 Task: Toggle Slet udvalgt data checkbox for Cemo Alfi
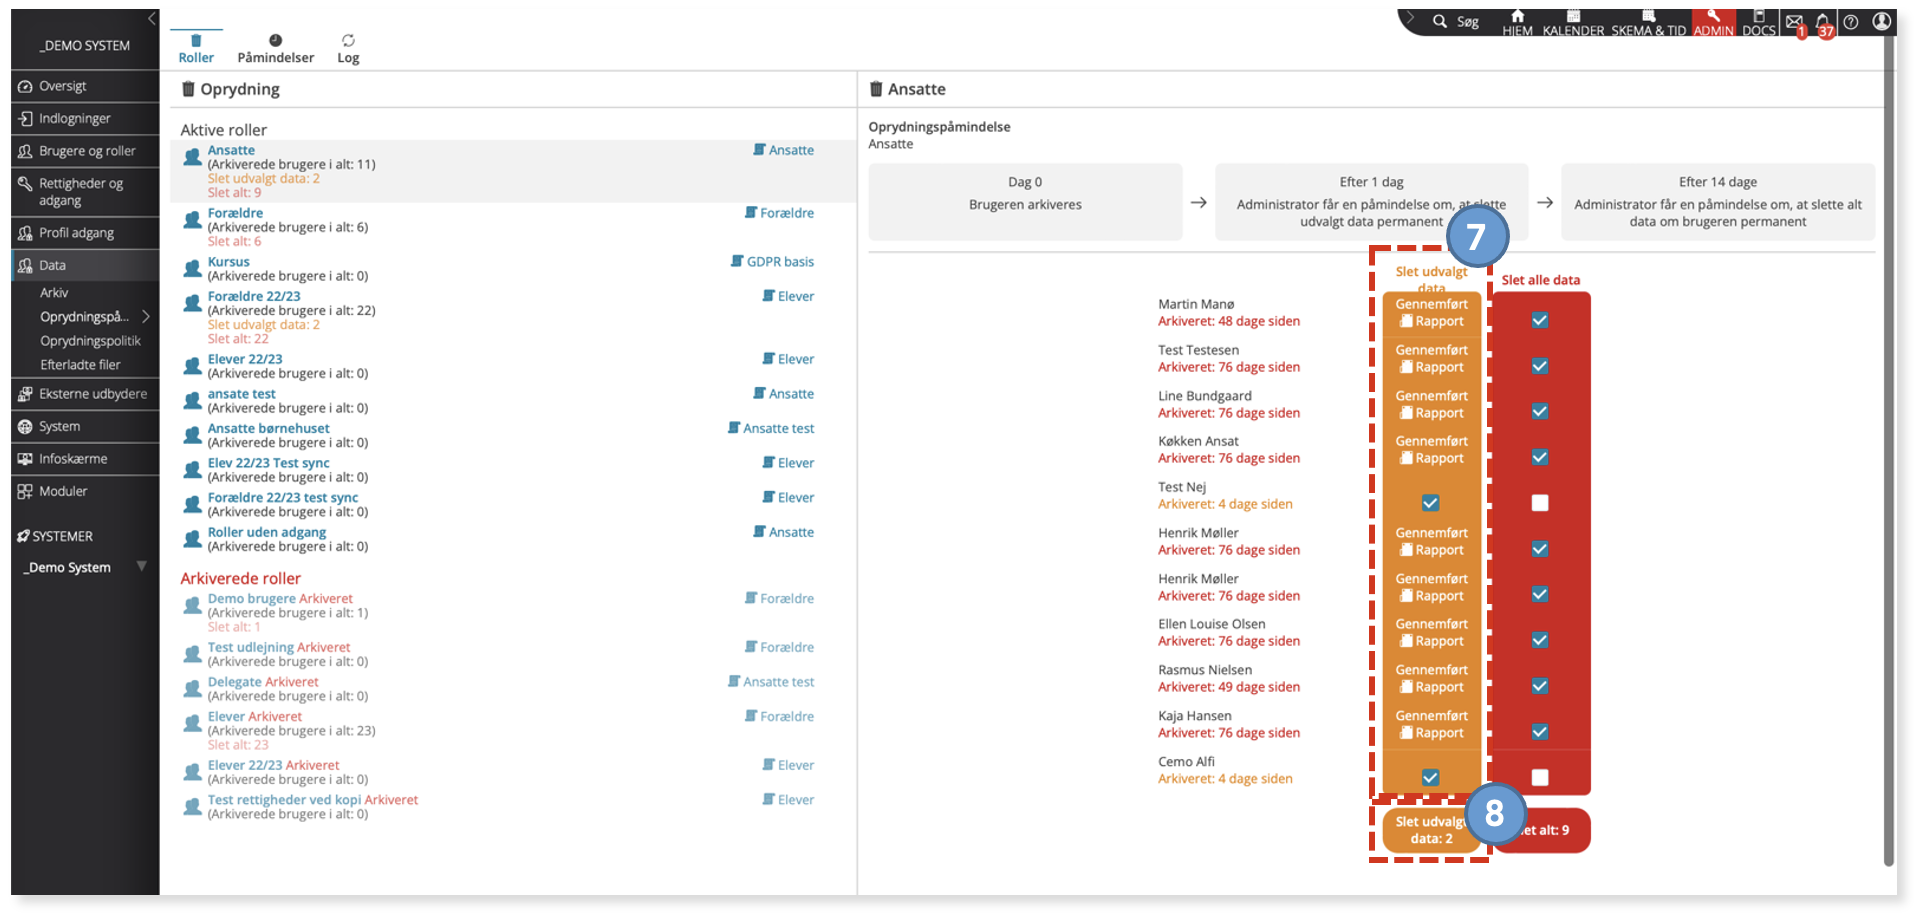point(1431,777)
